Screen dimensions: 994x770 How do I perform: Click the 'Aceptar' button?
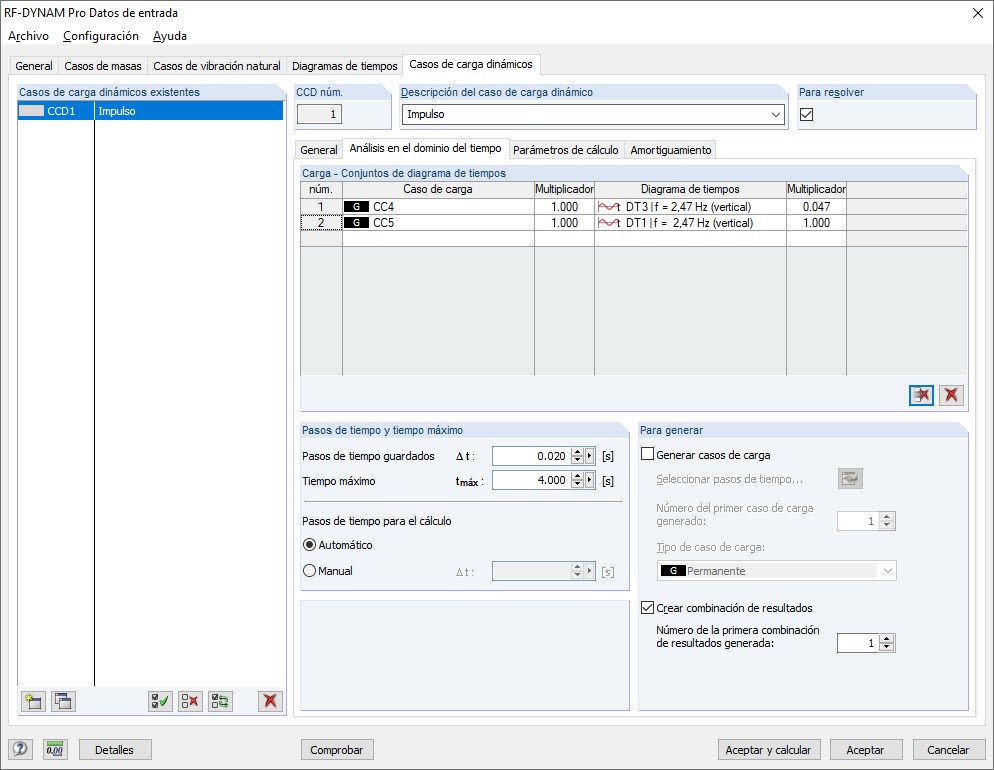[865, 750]
